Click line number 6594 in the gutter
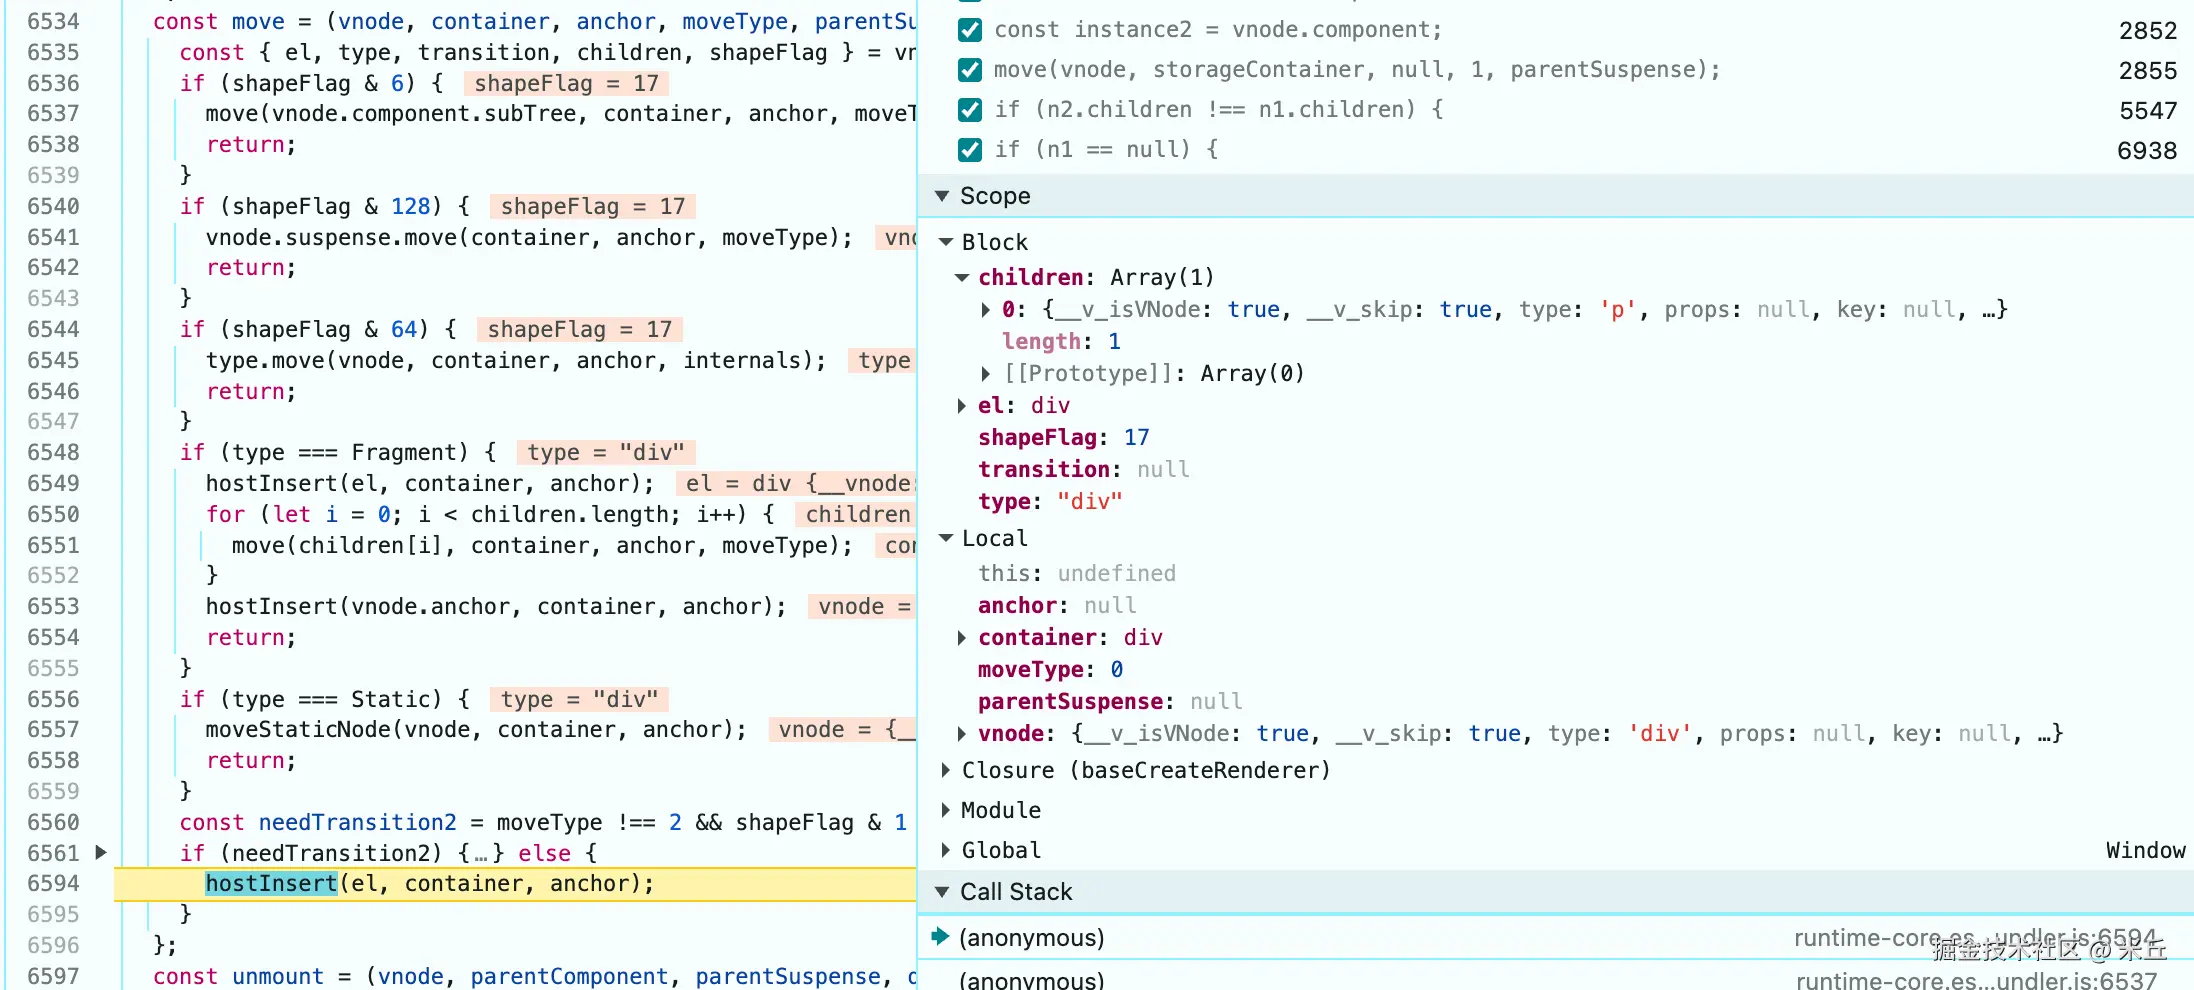 53,884
